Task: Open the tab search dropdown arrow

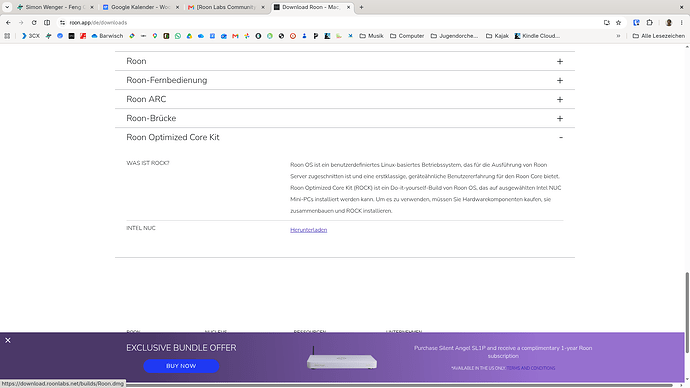Action: click(7, 7)
